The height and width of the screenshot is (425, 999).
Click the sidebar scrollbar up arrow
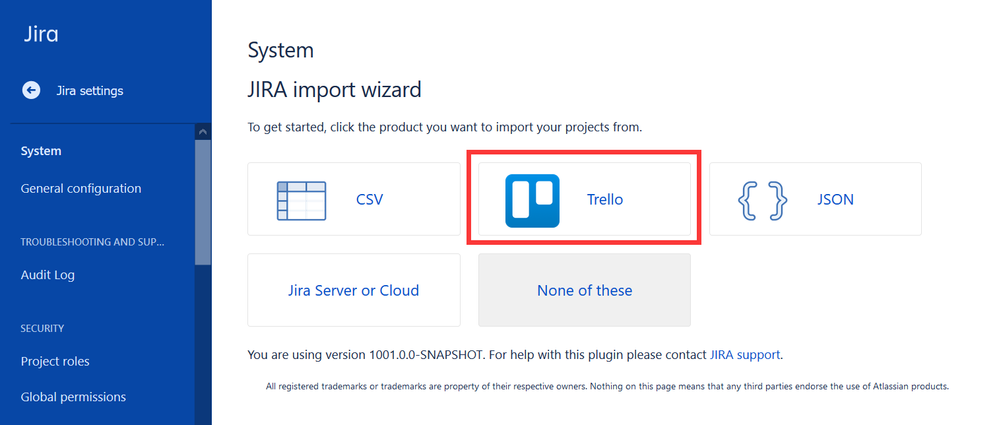tap(203, 132)
